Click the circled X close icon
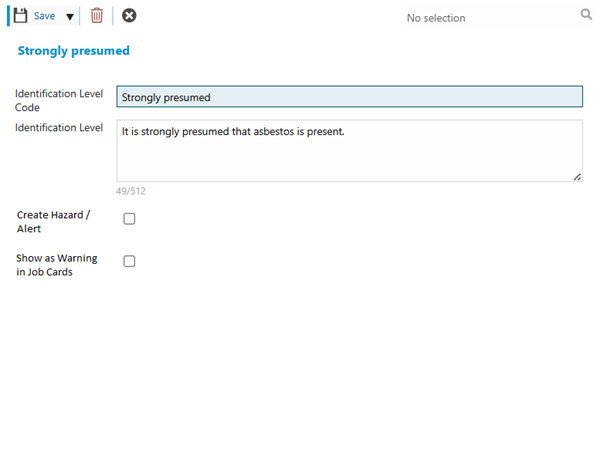Viewport: 600px width, 456px height. click(129, 16)
